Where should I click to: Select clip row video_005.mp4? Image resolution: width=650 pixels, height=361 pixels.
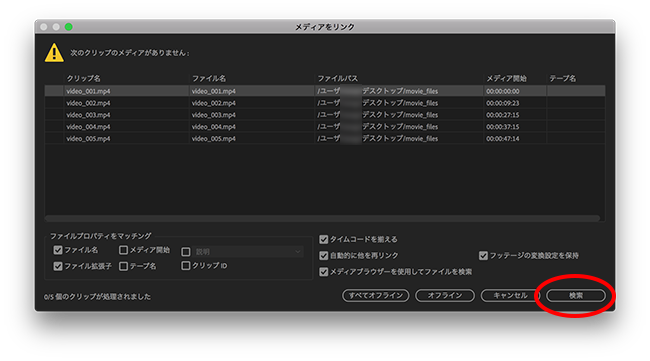pyautogui.click(x=325, y=138)
